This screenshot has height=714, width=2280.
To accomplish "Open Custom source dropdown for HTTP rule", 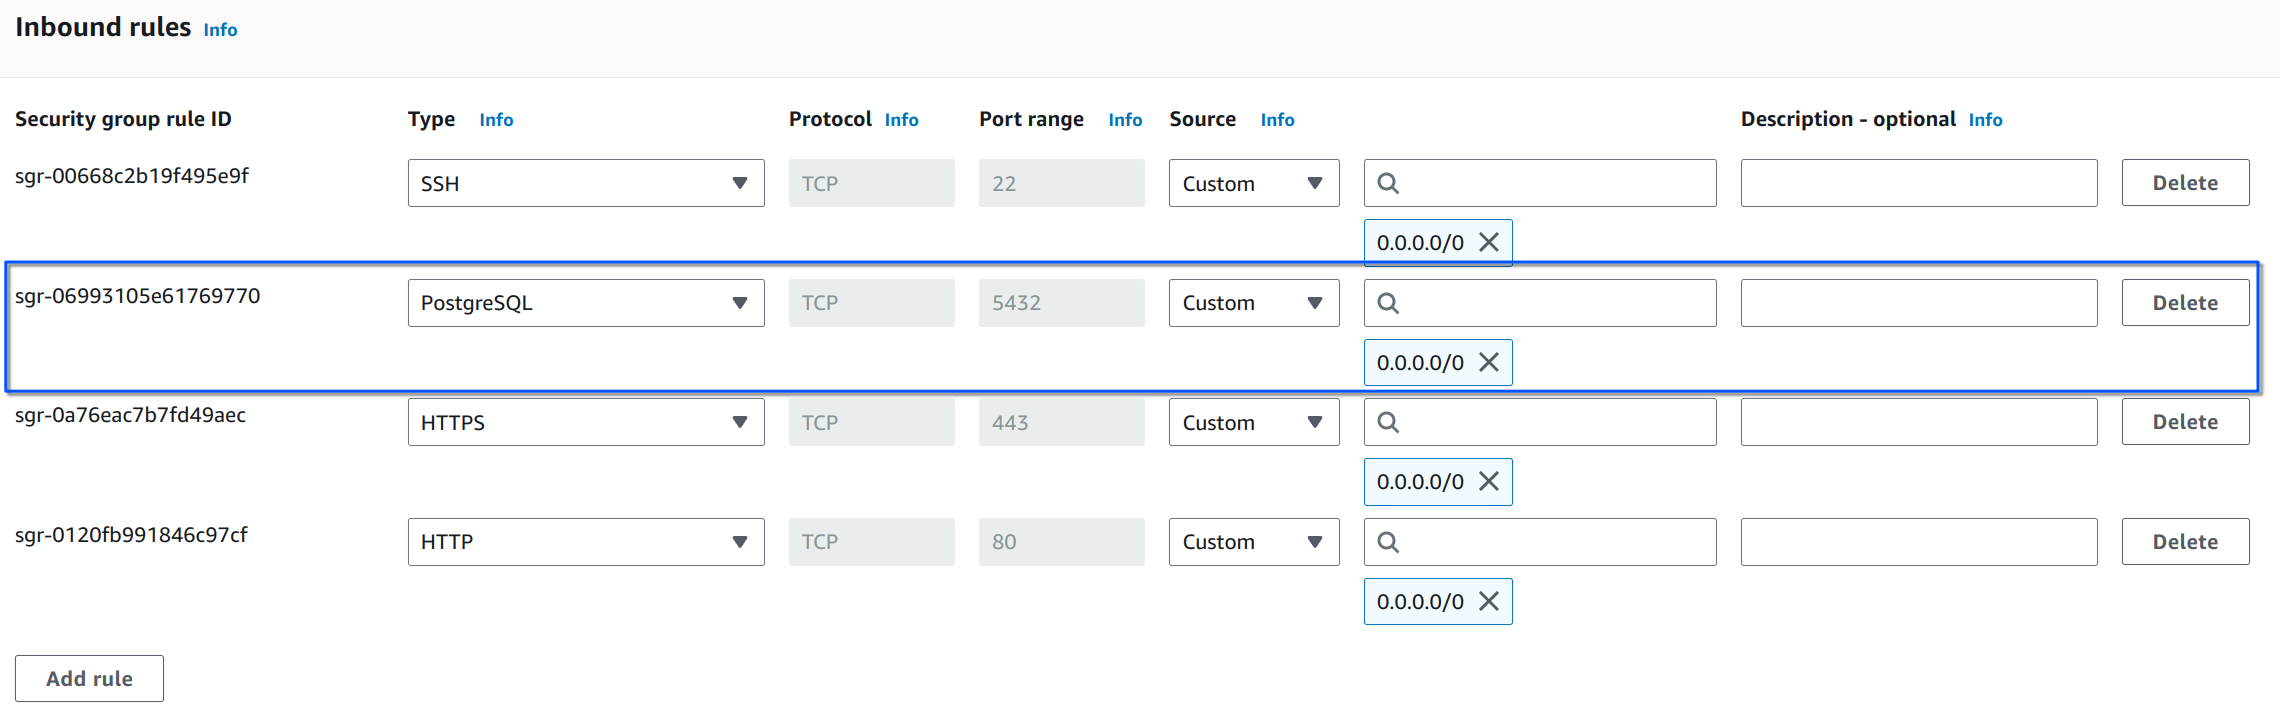I will pos(1253,542).
